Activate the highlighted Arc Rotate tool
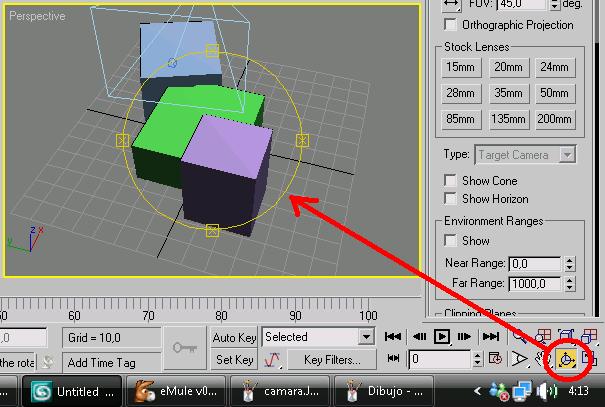The image size is (605, 407). point(566,360)
